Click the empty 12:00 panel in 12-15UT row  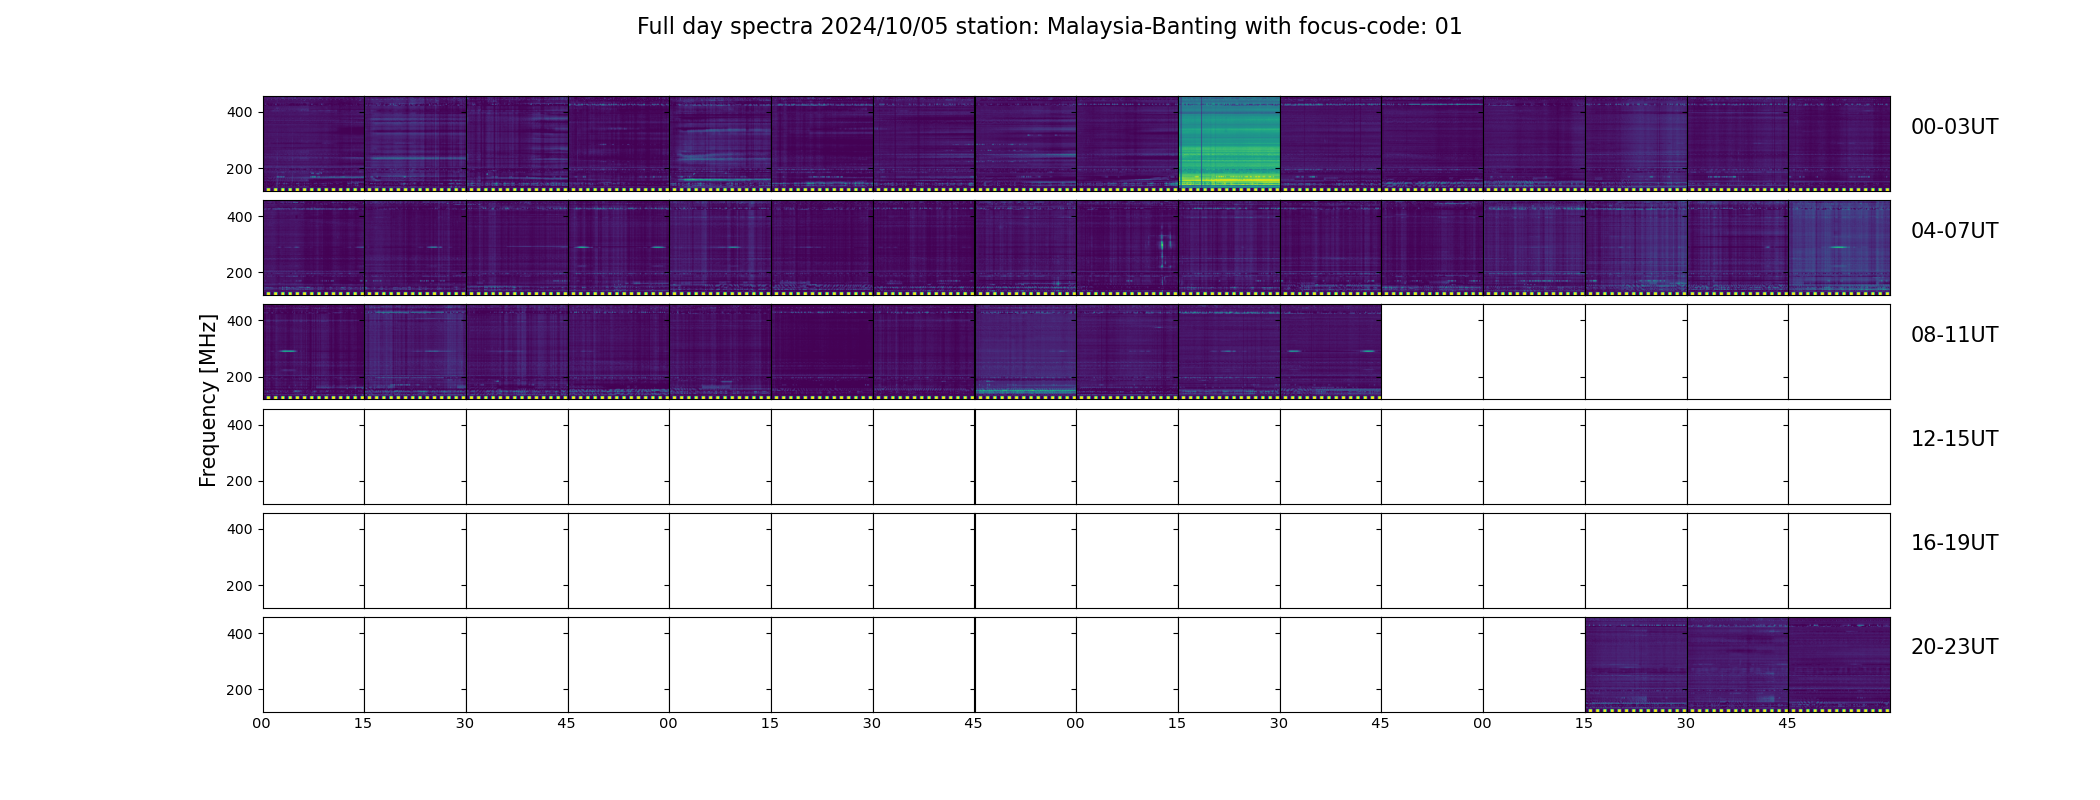pyautogui.click(x=314, y=457)
